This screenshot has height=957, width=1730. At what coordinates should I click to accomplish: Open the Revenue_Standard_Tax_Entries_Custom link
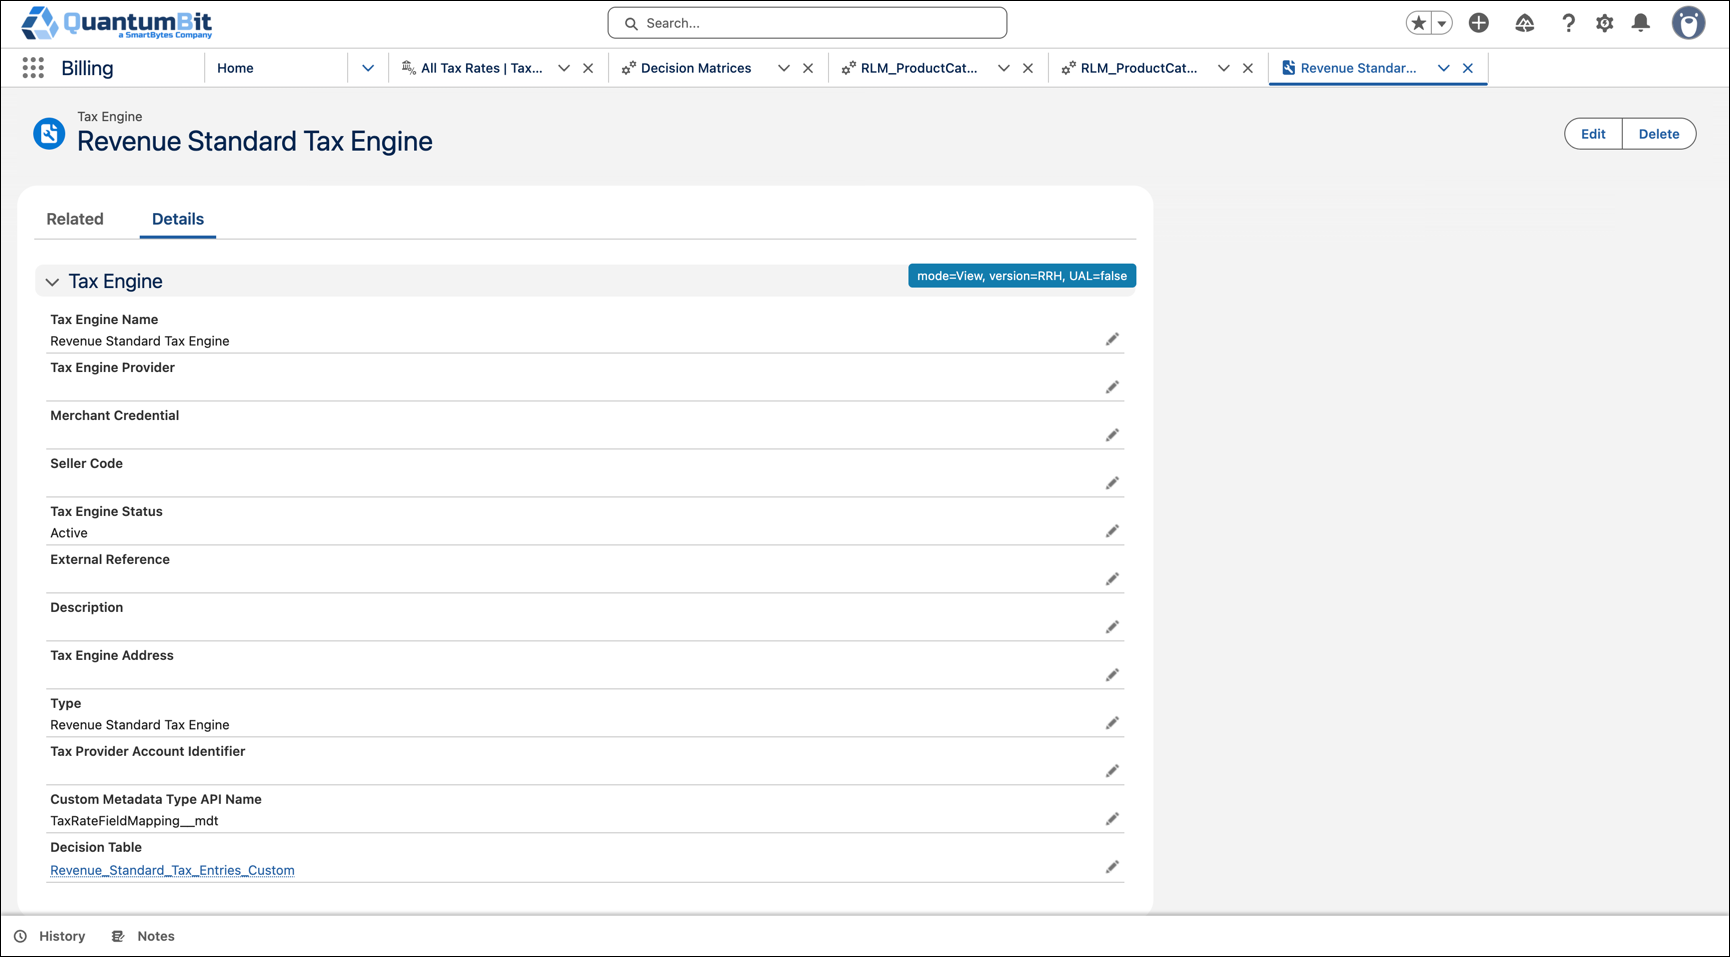172,870
